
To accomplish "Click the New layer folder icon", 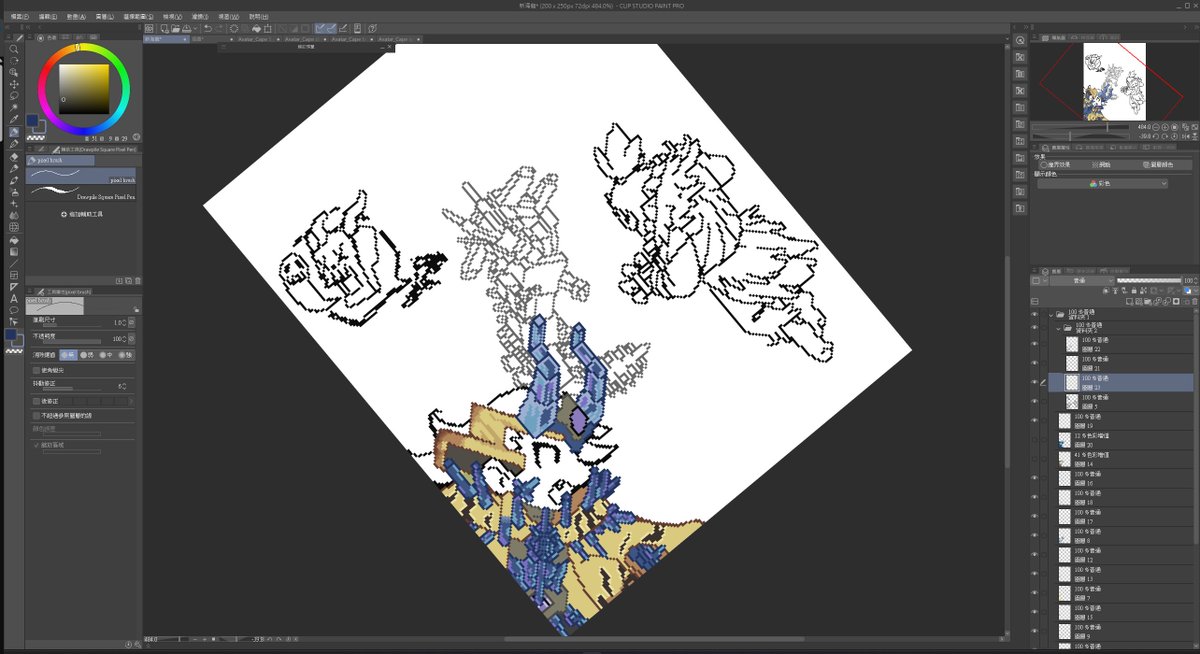I will click(x=1148, y=302).
